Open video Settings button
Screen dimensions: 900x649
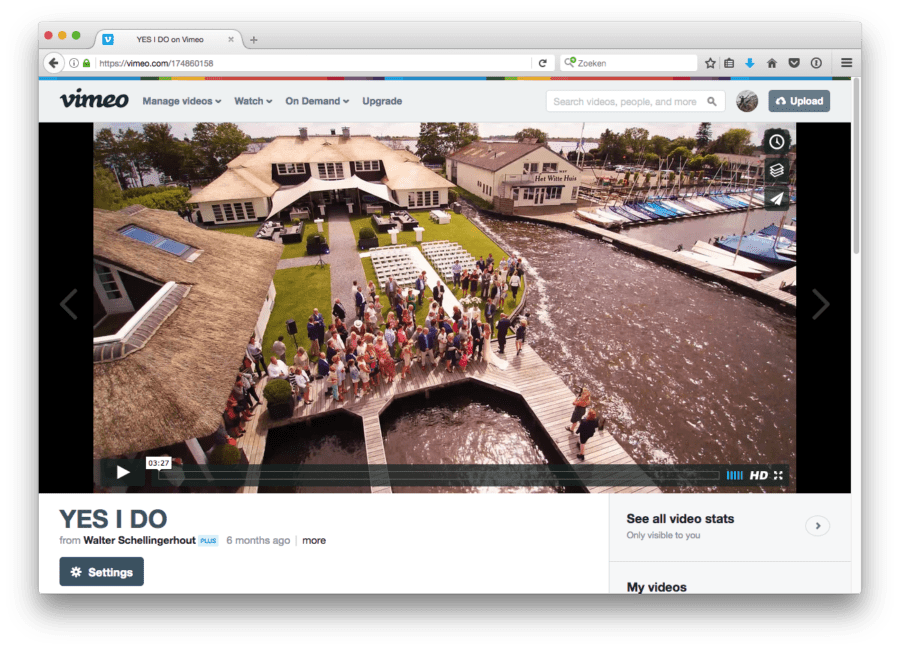click(102, 572)
